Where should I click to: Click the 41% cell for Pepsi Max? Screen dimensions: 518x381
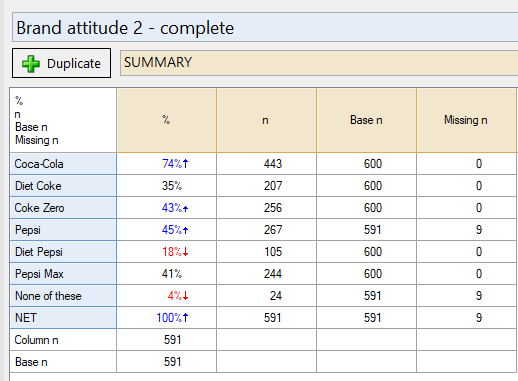tap(166, 274)
